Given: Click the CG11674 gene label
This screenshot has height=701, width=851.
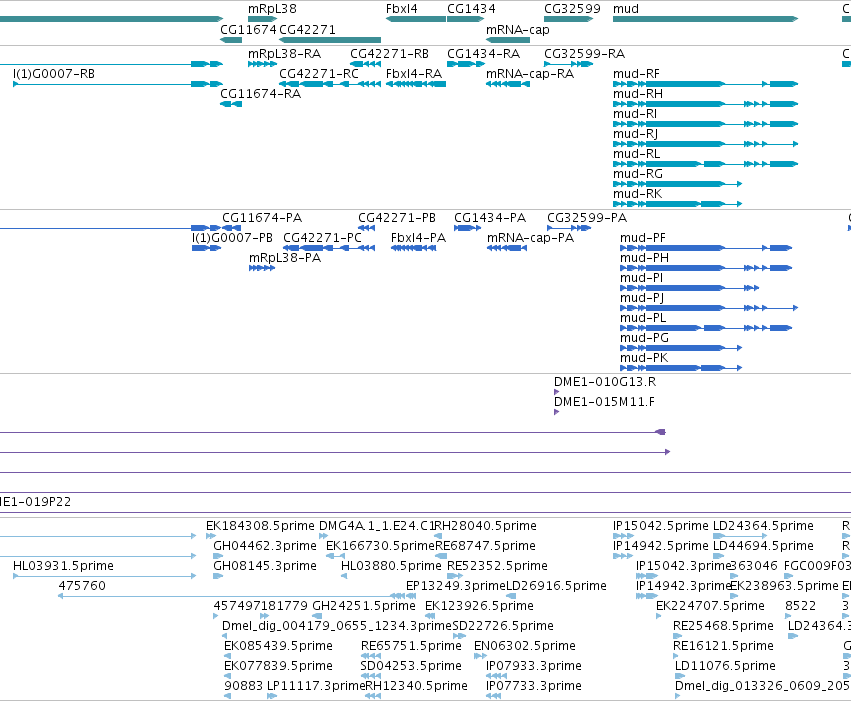Looking at the screenshot, I should (x=248, y=29).
